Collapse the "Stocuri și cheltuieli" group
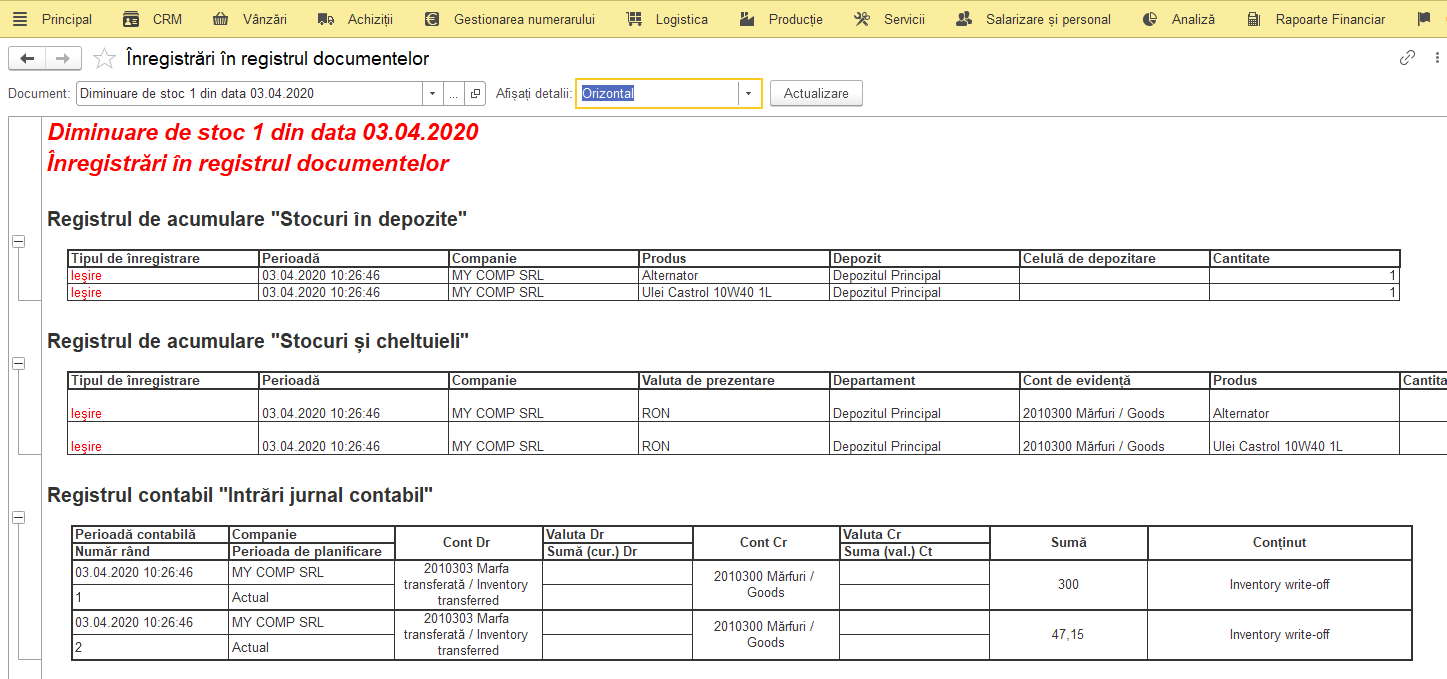Viewport: 1447px width, 679px height. pyautogui.click(x=18, y=364)
